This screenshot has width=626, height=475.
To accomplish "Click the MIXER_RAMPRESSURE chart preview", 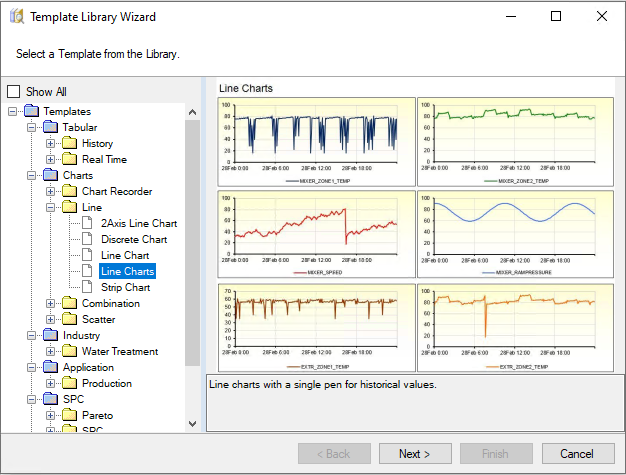I will 515,234.
